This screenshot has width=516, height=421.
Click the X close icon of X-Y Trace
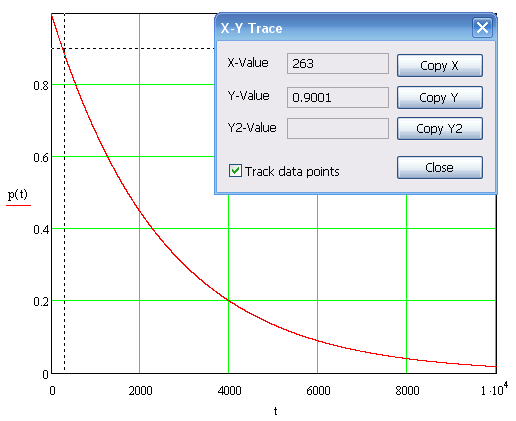point(482,28)
